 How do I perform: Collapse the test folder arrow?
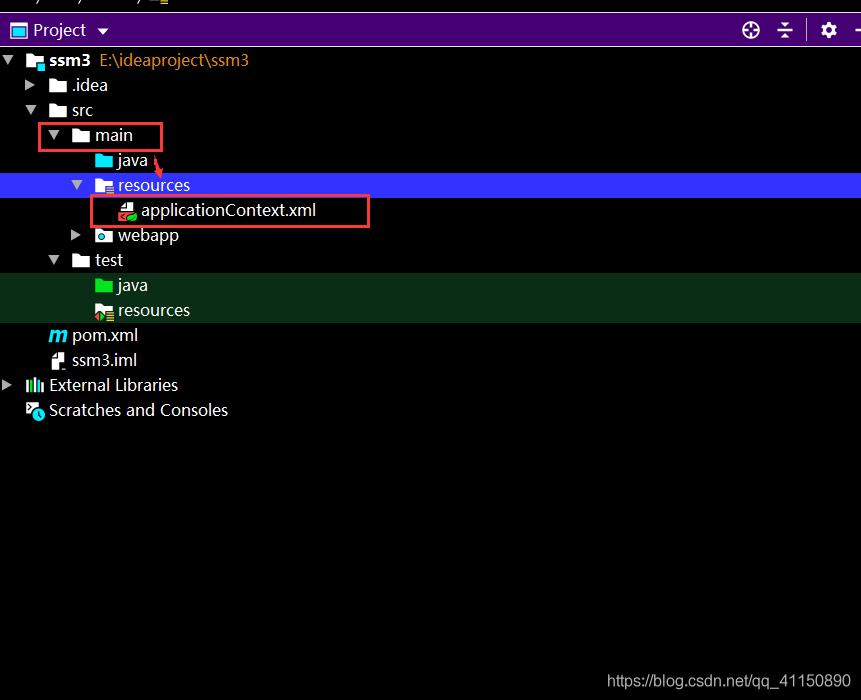pos(54,260)
